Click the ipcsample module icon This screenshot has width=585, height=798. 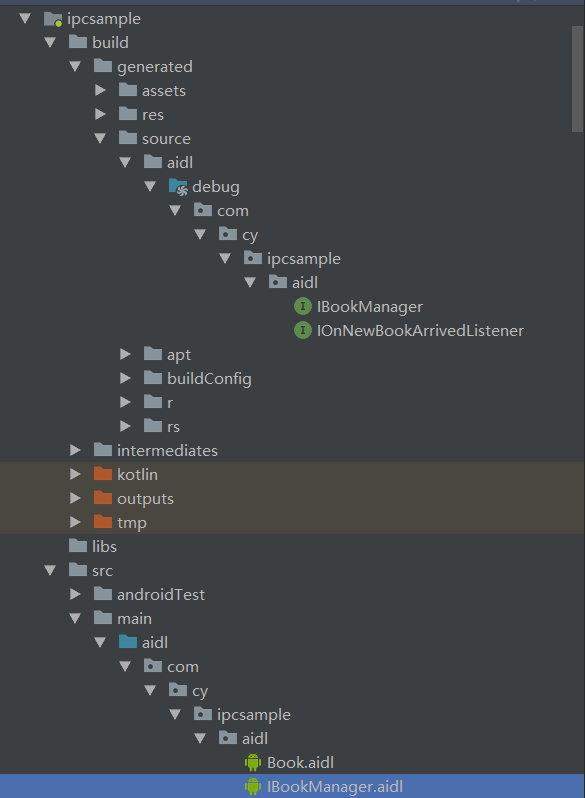pos(53,19)
